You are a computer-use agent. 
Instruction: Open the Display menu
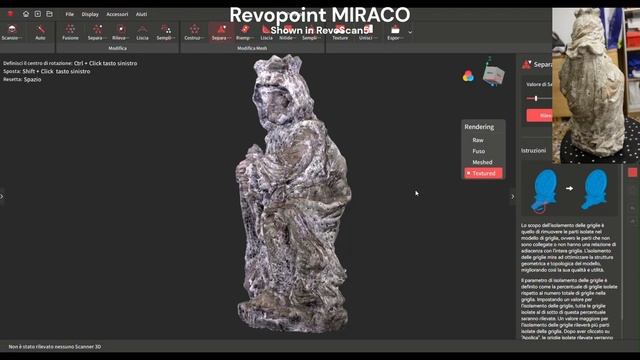tap(90, 14)
